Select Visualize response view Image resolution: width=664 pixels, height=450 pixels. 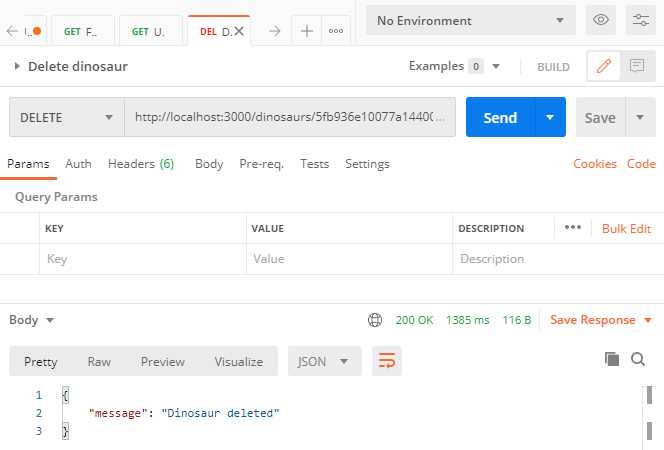click(x=239, y=362)
